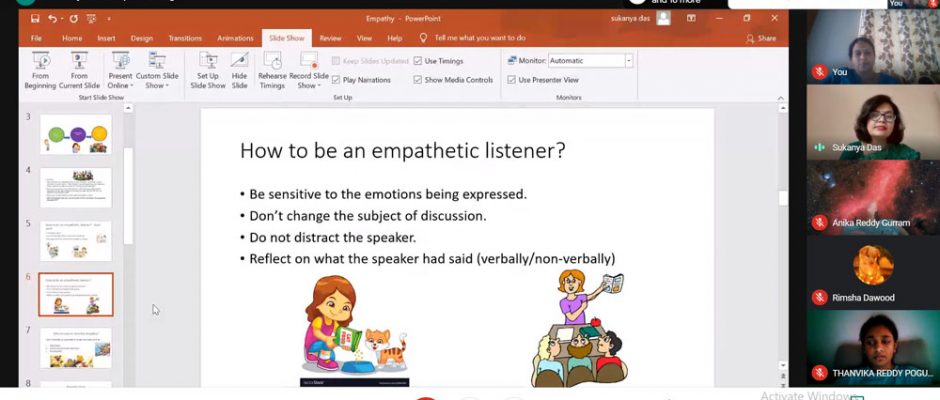Screen dimensions: 940x400
Task: Select slide 3 thumbnail
Action: [x=76, y=134]
